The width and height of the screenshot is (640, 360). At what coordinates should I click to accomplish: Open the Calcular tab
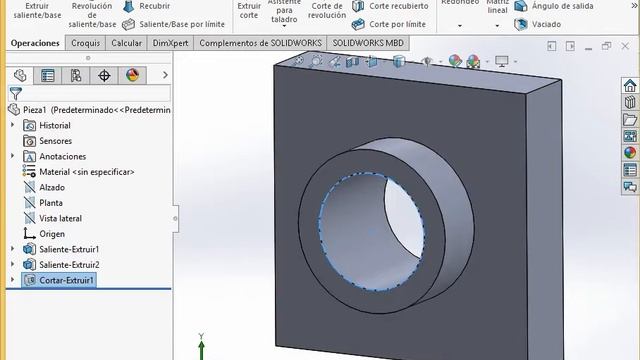(x=126, y=43)
